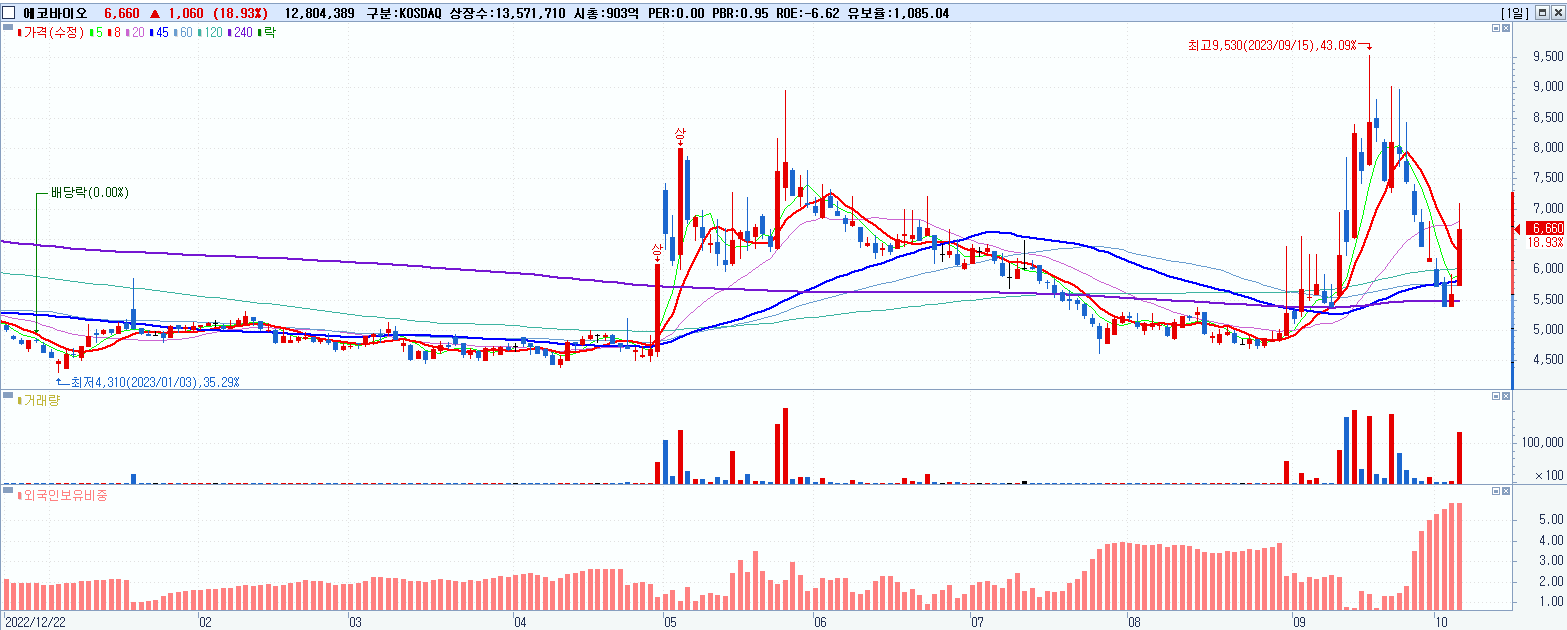Click the 100,000 volume axis label
Image resolution: width=1567 pixels, height=630 pixels.
click(1542, 442)
